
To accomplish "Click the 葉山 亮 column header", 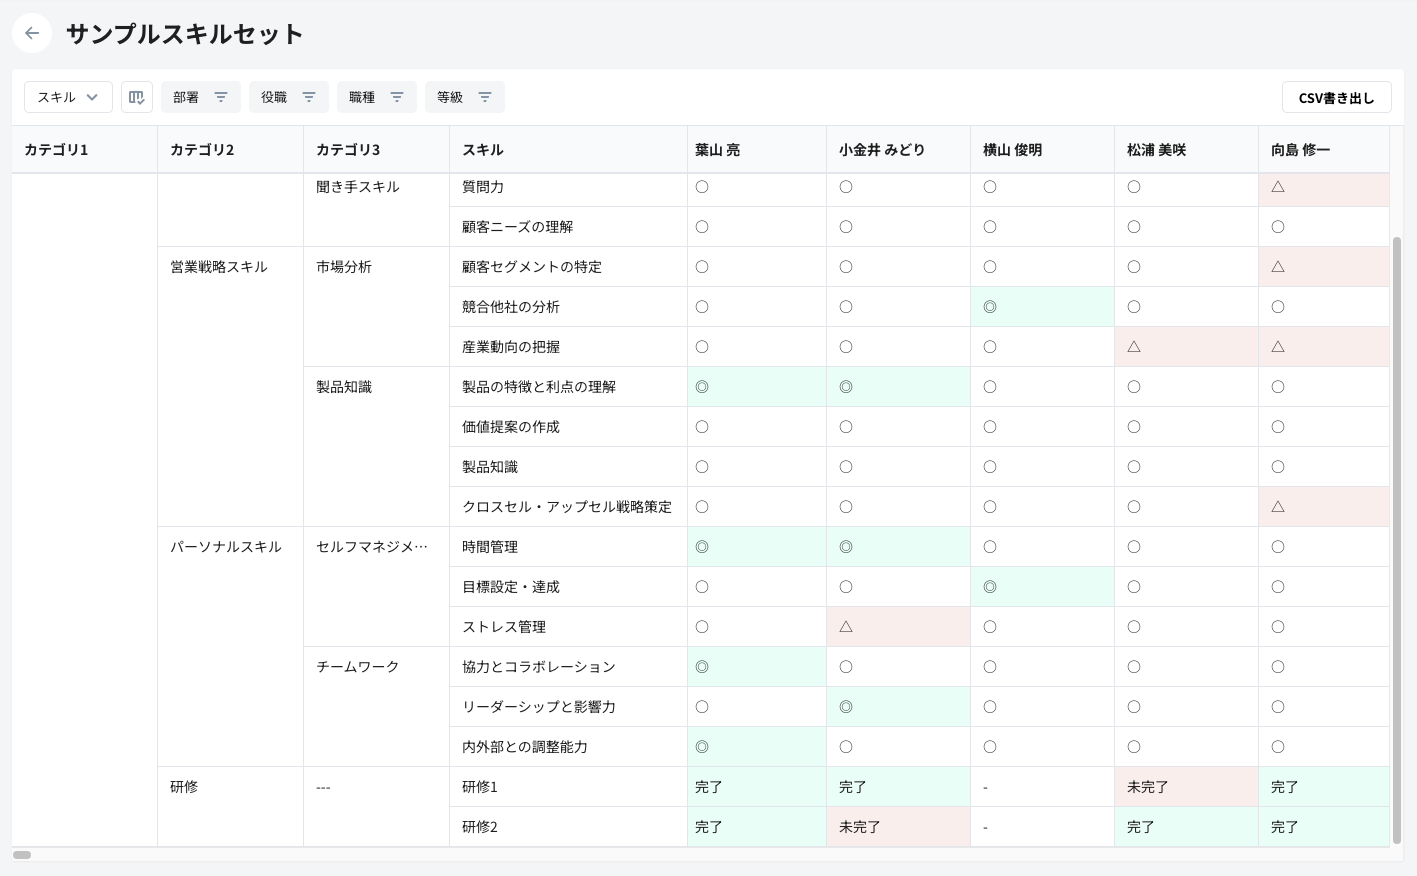I will (x=718, y=150).
